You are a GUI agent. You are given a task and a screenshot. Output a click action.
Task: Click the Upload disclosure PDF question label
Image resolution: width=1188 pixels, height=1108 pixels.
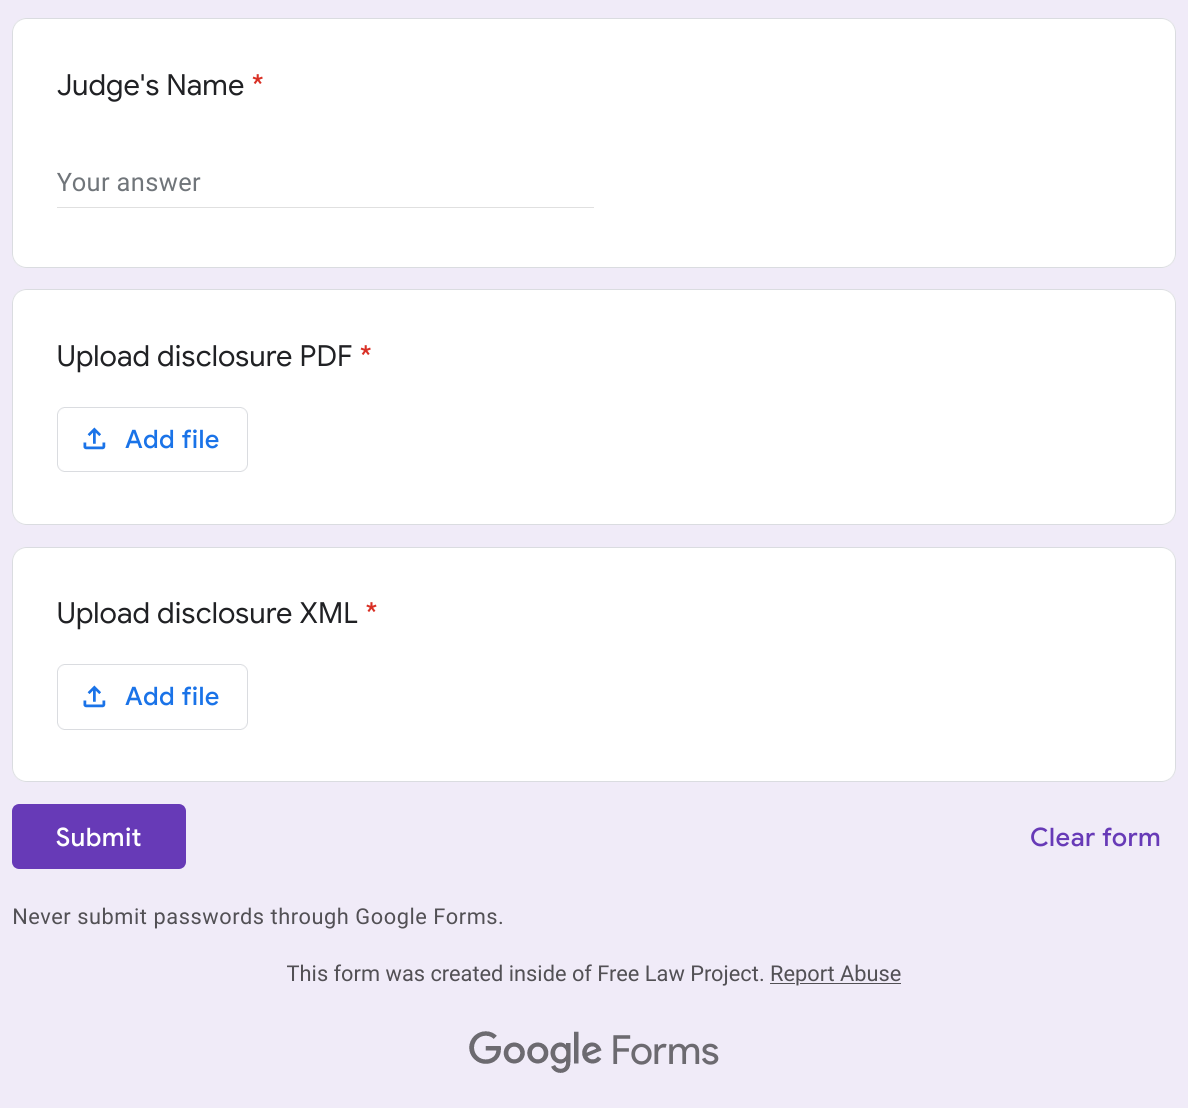coord(205,356)
